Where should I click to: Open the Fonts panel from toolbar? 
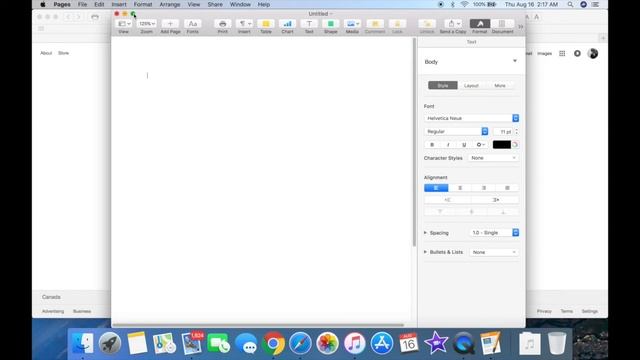(193, 24)
